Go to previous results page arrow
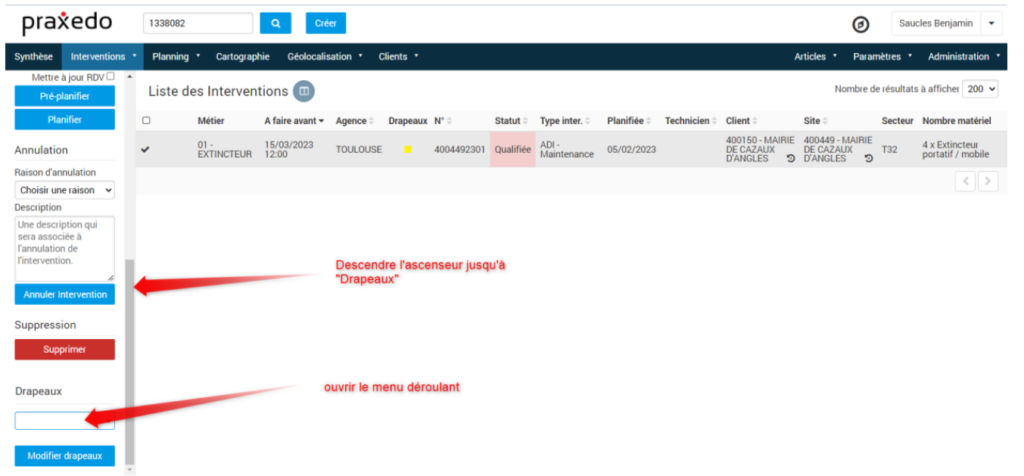 click(966, 181)
